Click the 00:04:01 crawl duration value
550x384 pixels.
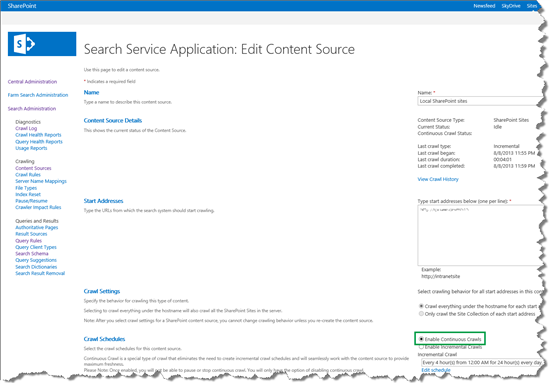pyautogui.click(x=502, y=160)
